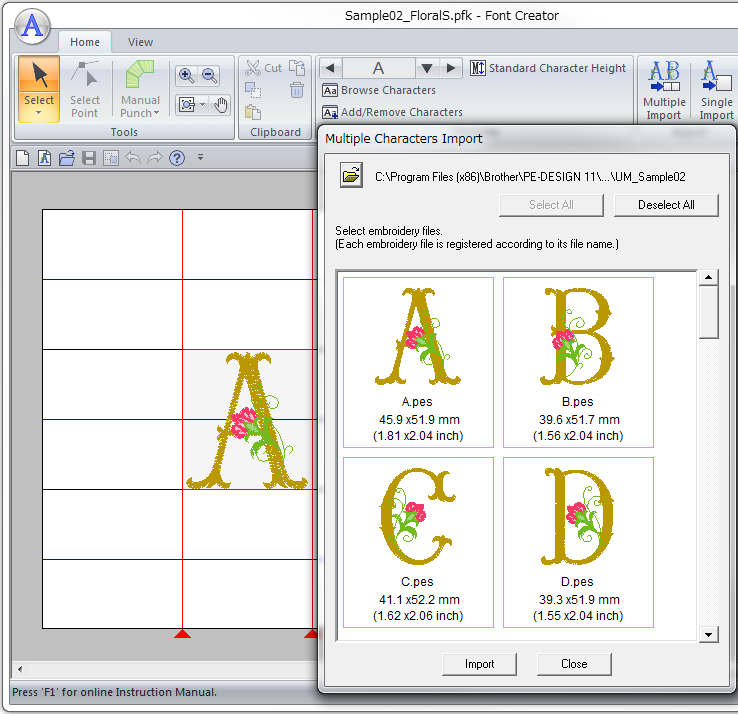Open the Home ribbon tab
Image resolution: width=738 pixels, height=714 pixels.
85,42
